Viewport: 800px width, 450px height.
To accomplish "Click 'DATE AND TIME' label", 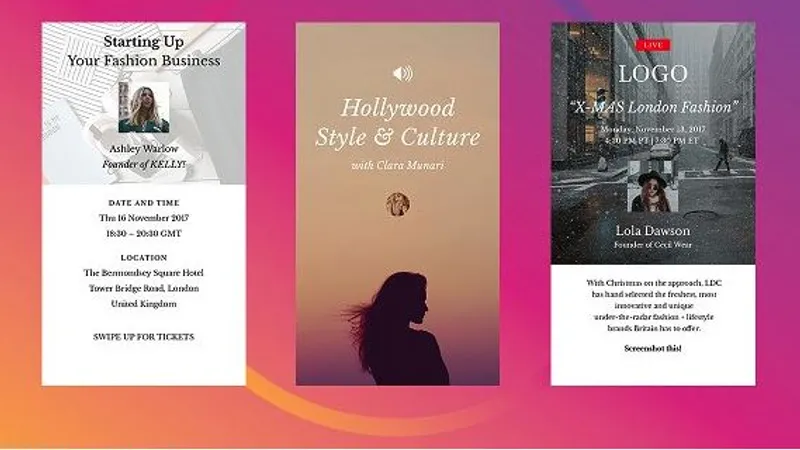I will tap(144, 203).
